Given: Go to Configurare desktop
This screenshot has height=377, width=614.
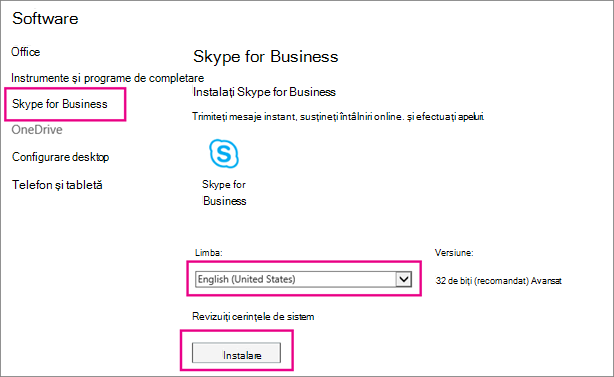Looking at the screenshot, I should coord(60,157).
